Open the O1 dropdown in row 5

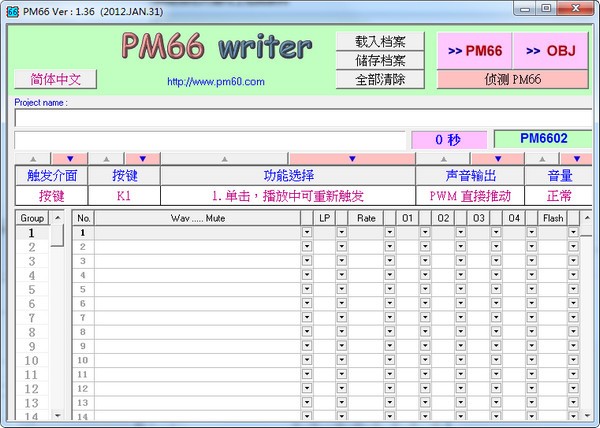(425, 289)
